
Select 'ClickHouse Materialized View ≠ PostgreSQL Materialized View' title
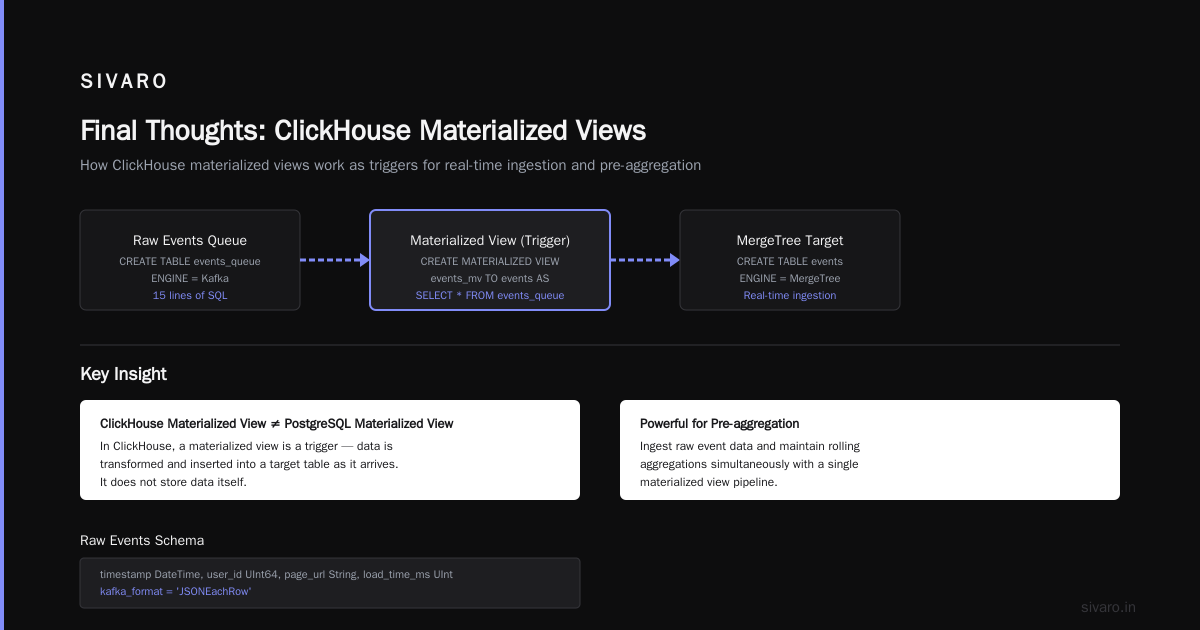point(277,424)
